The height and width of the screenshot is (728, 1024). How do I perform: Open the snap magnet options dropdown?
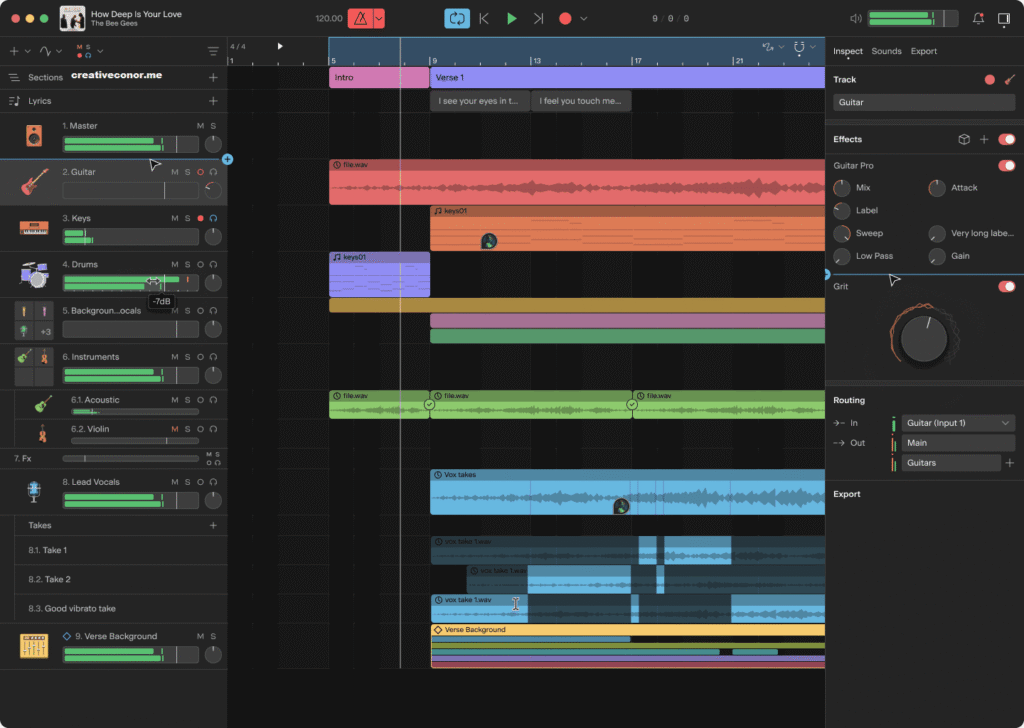click(813, 47)
